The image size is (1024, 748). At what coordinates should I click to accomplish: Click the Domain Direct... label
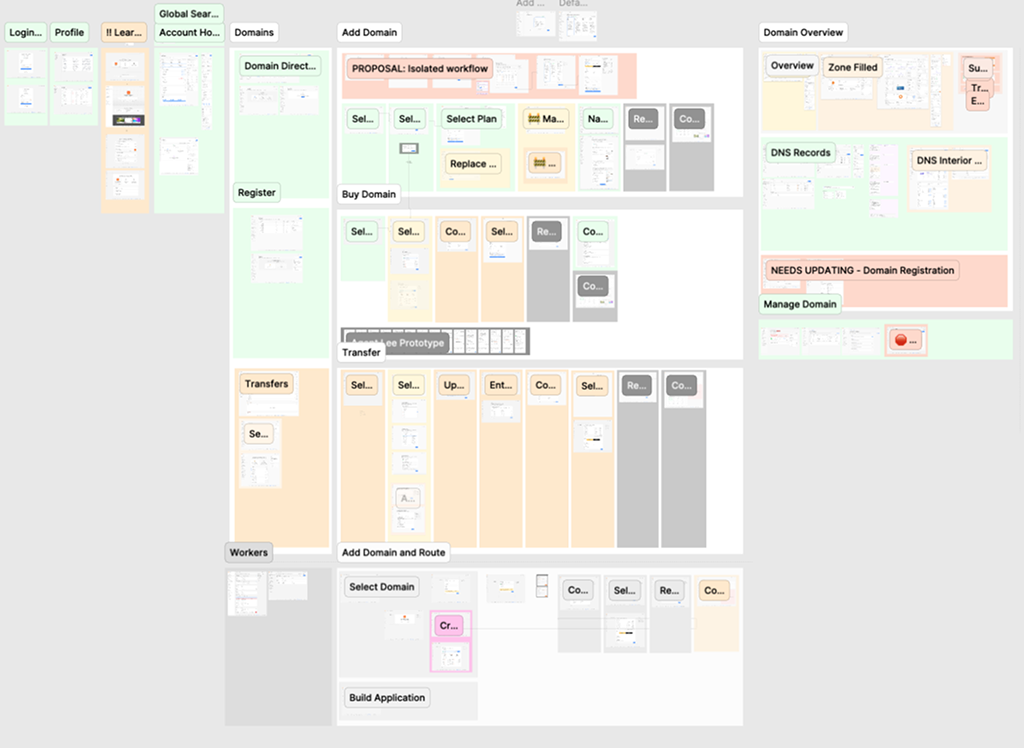[280, 66]
